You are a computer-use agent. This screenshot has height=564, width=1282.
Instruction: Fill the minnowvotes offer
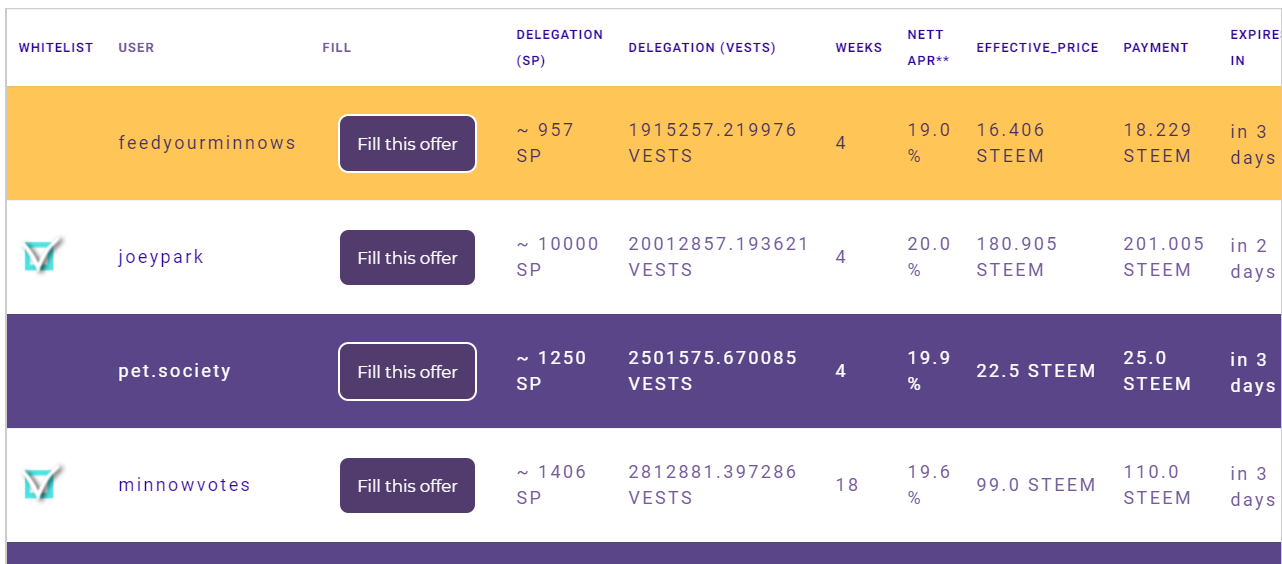coord(407,486)
